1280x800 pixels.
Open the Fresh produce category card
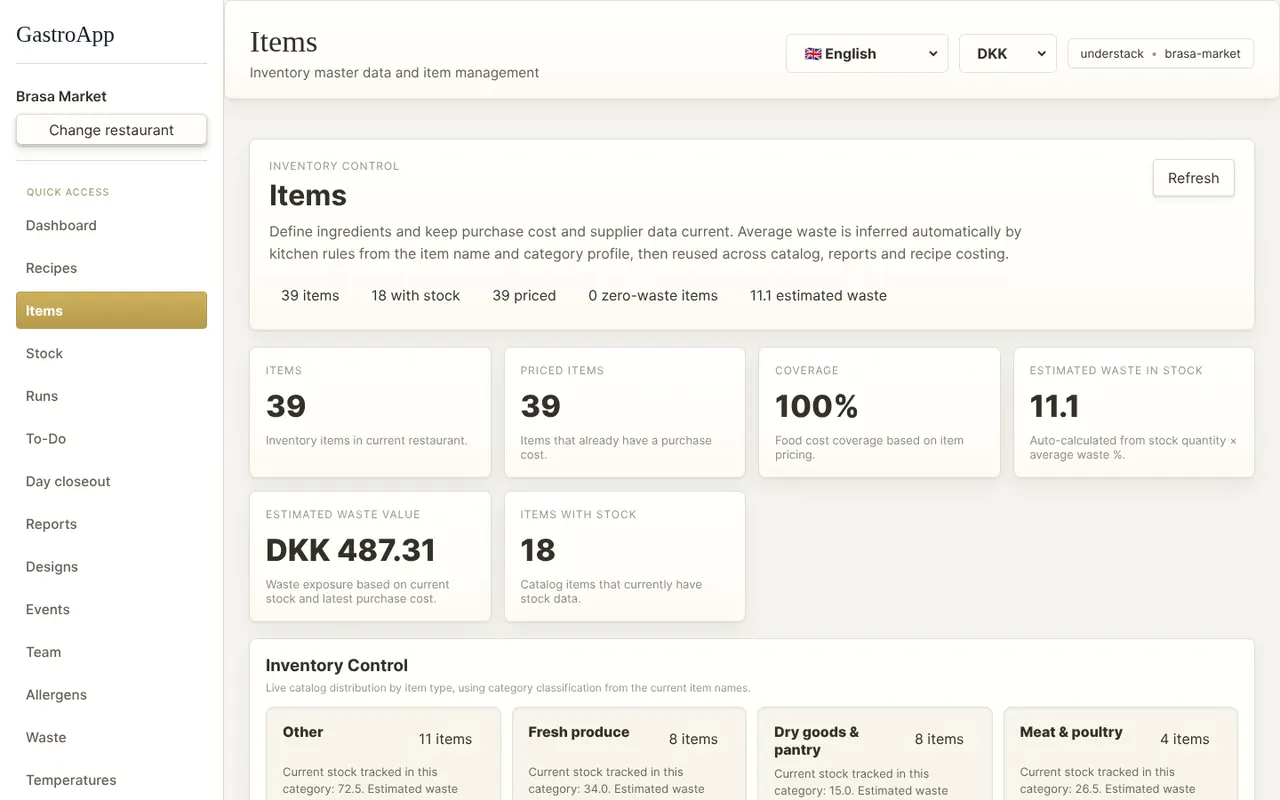[629, 754]
